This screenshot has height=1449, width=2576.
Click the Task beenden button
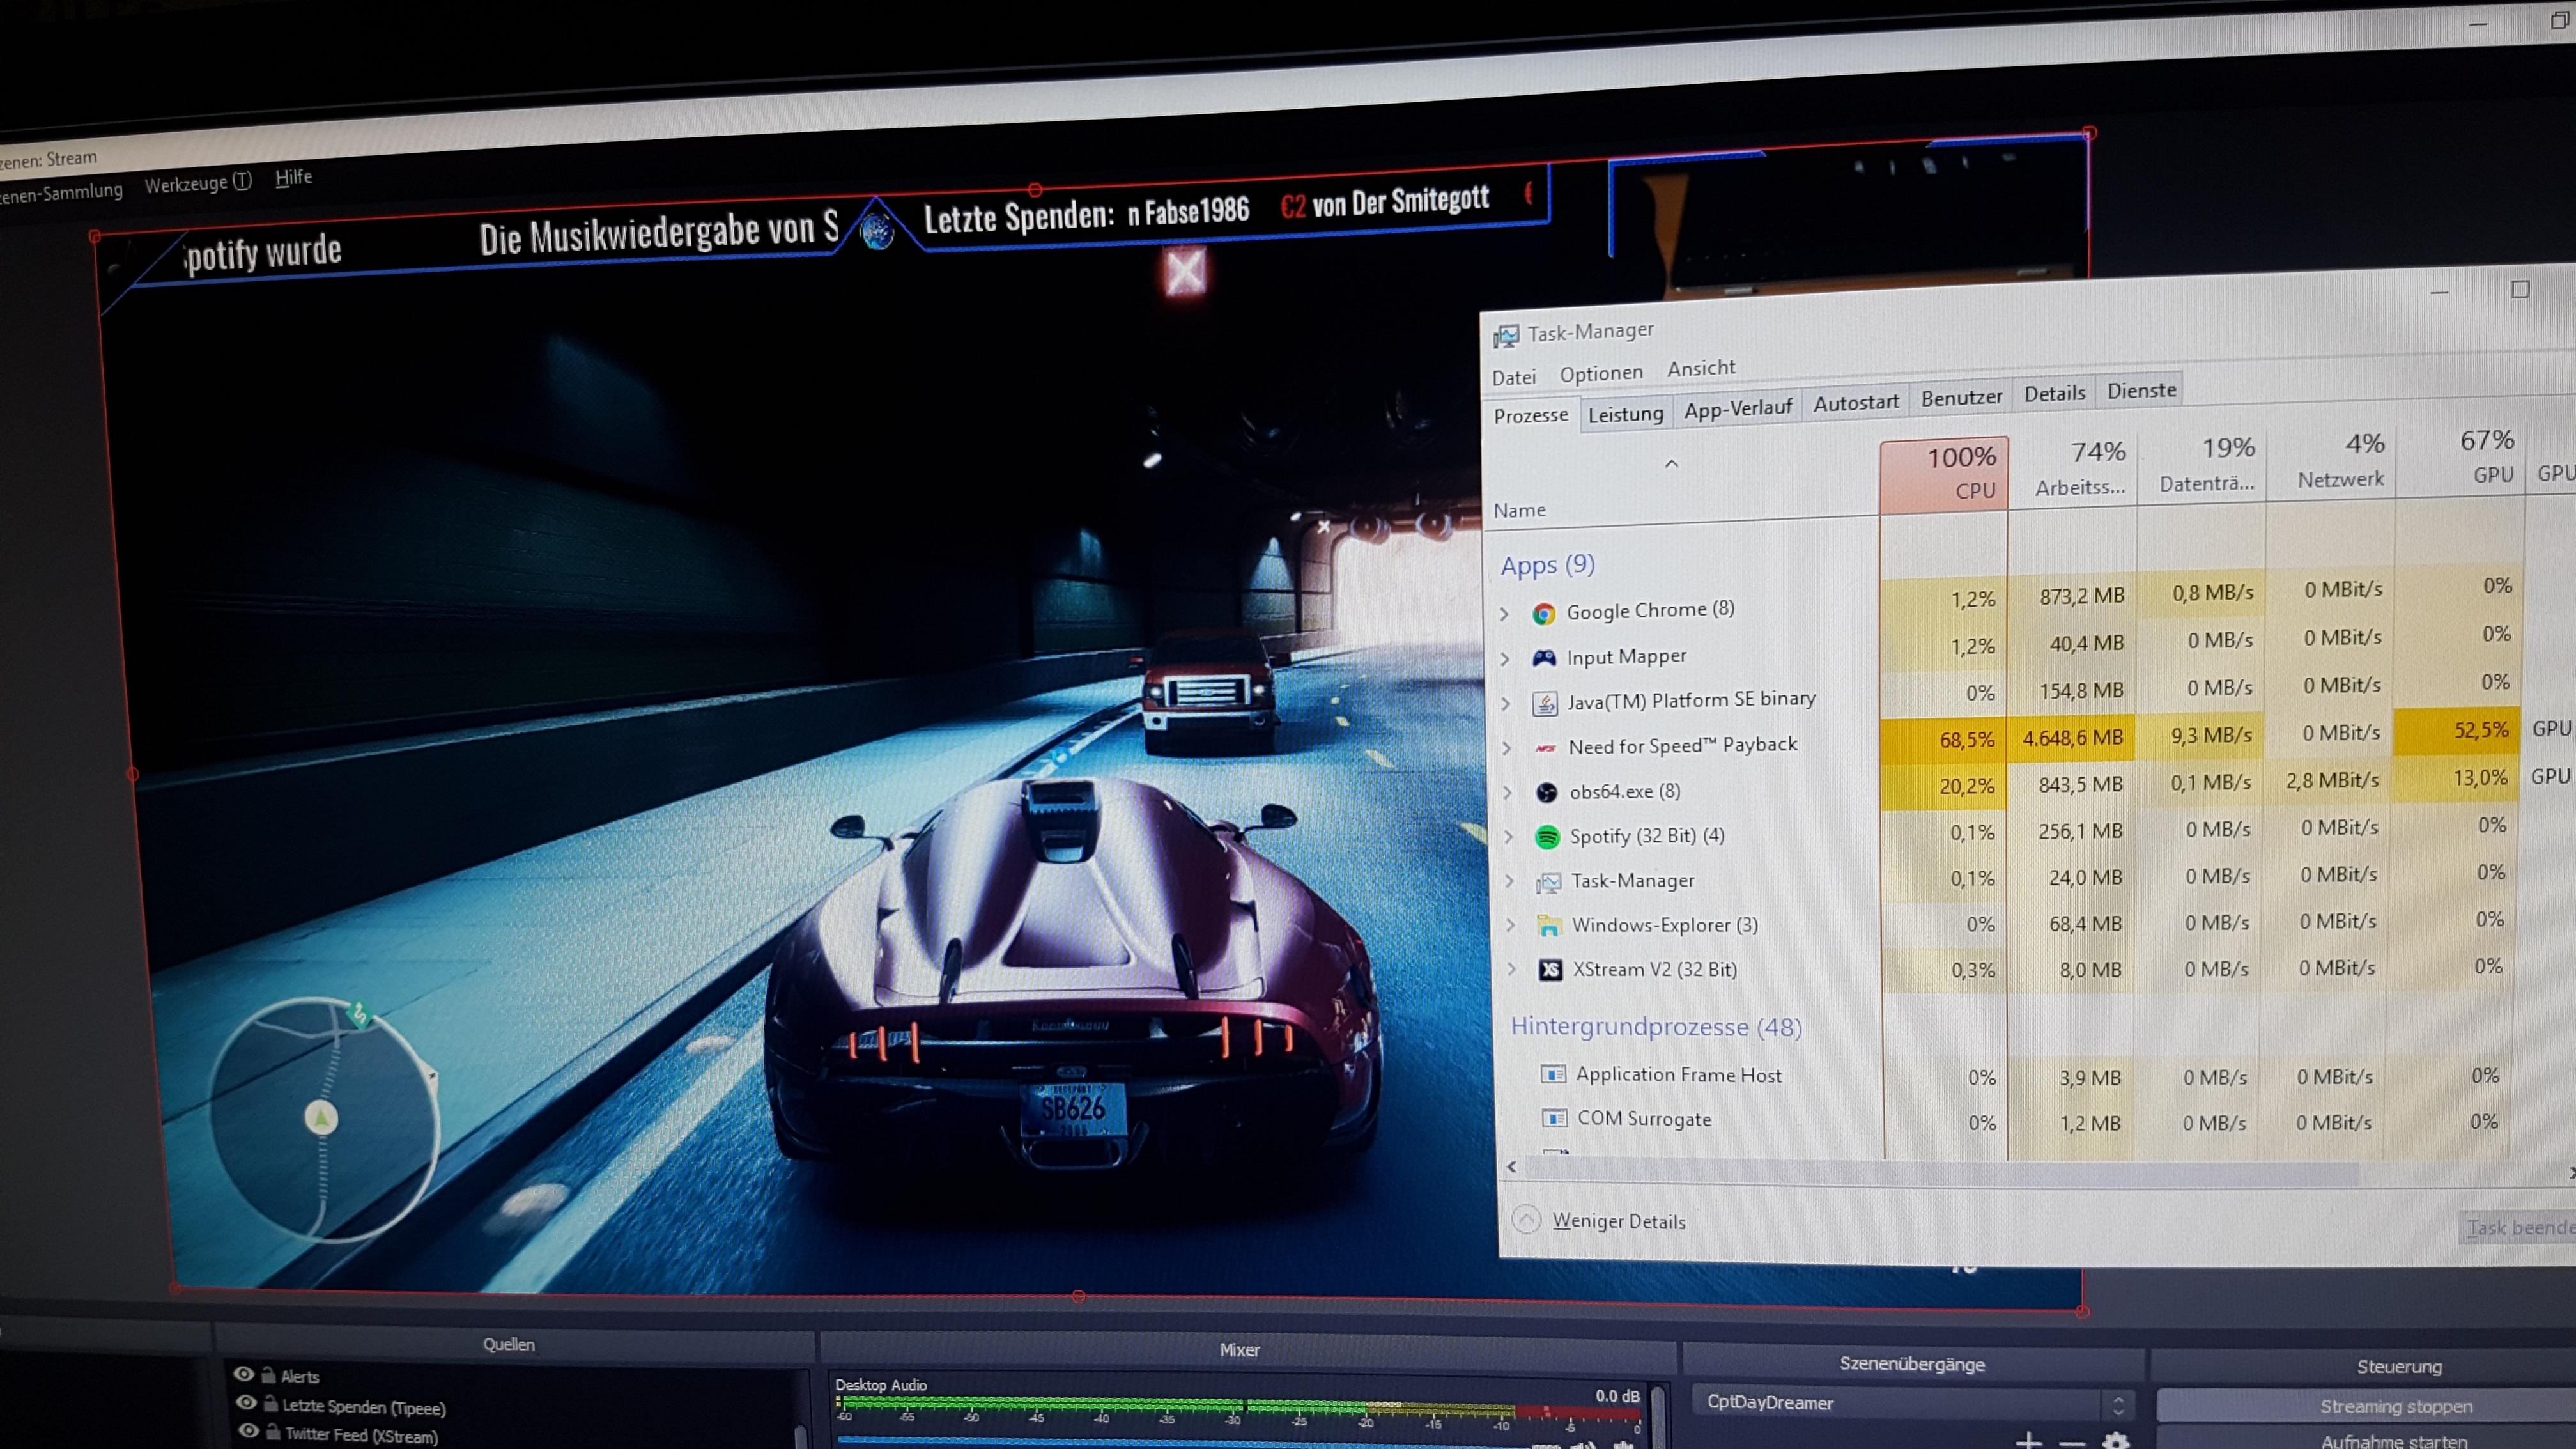click(2518, 1227)
